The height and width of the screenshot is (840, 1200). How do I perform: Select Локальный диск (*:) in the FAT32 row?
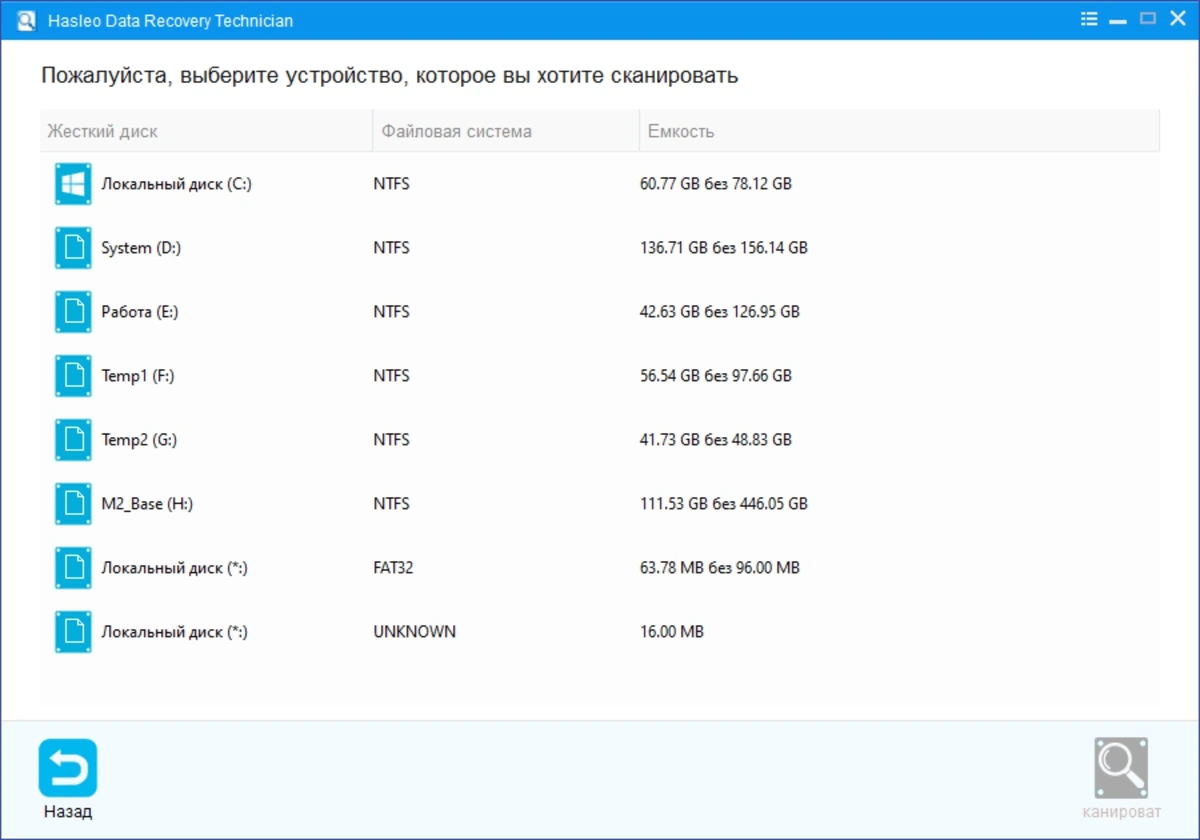[174, 568]
